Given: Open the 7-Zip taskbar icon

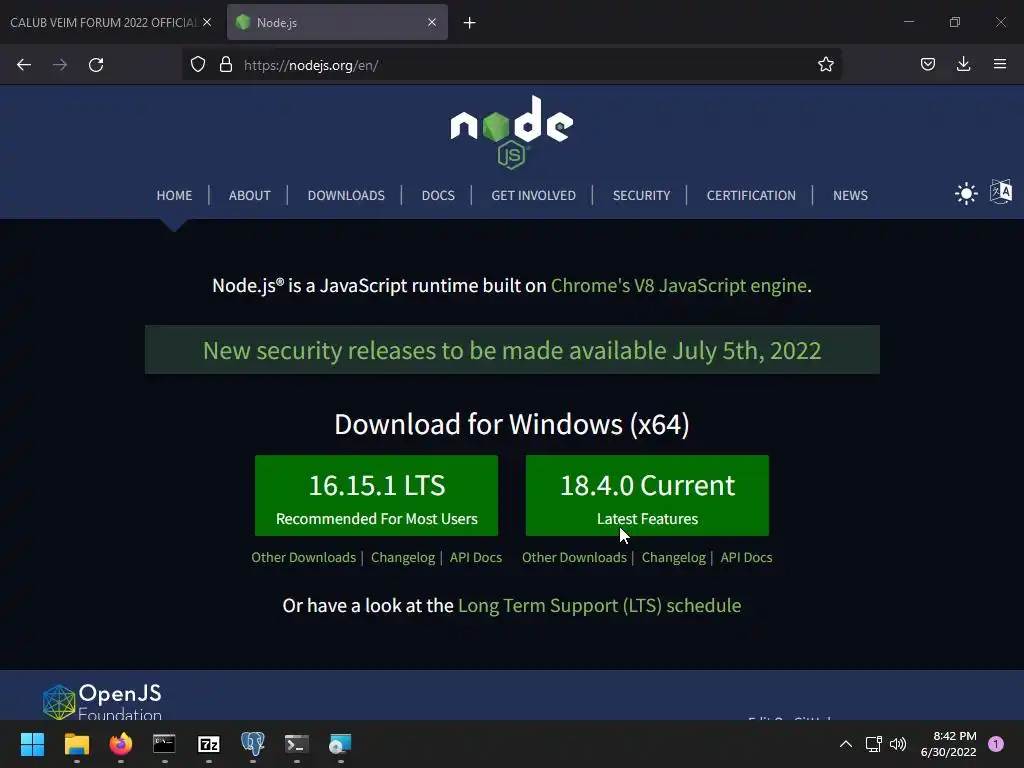Looking at the screenshot, I should pos(209,744).
